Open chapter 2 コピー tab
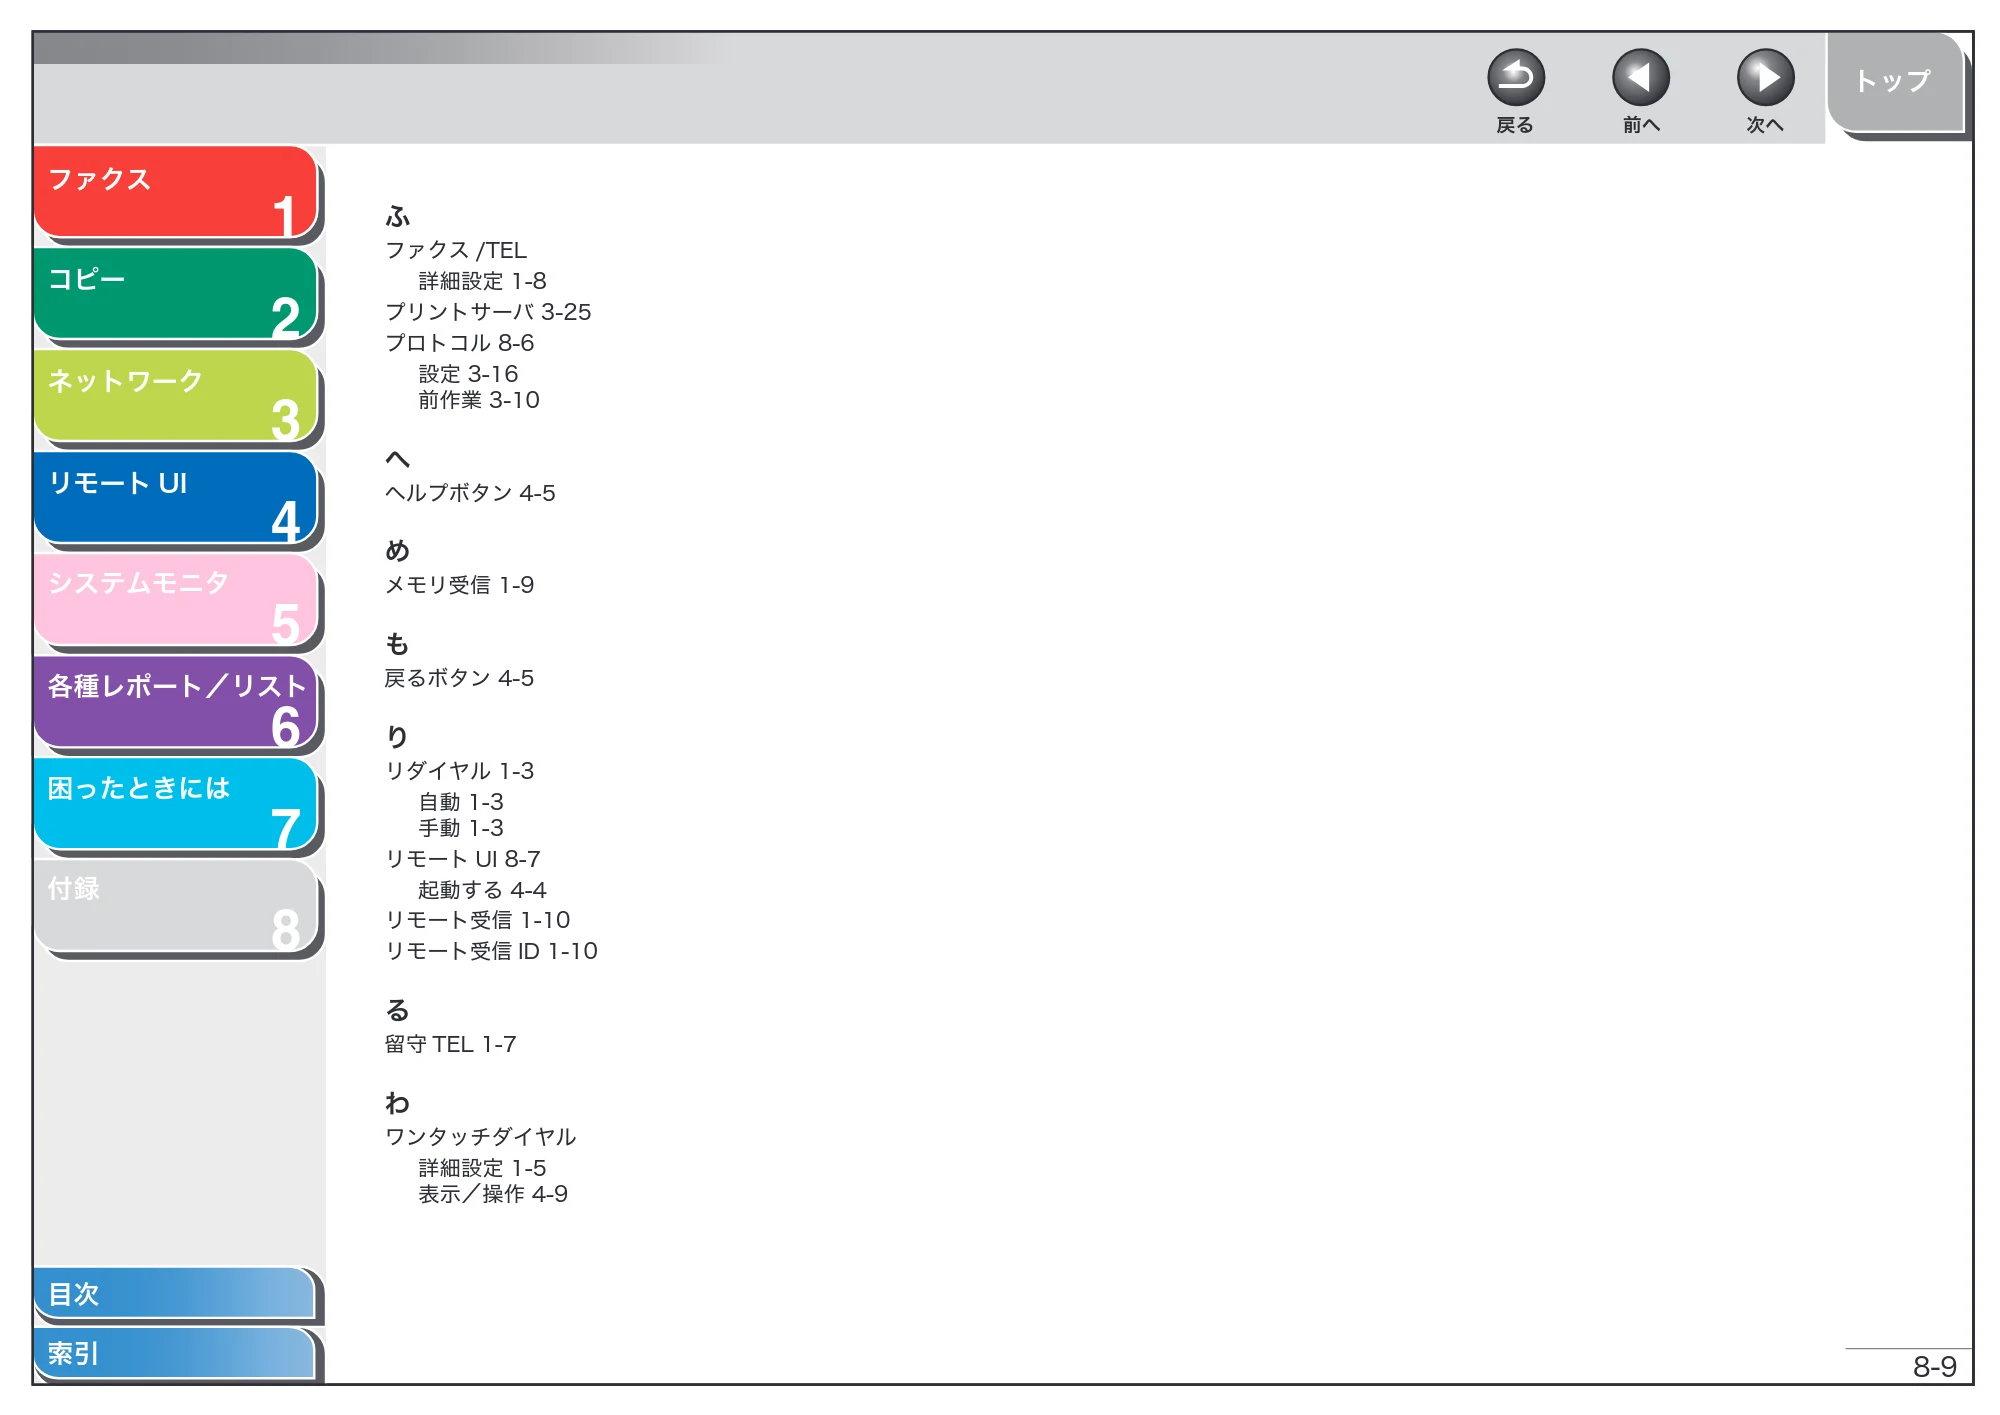The height and width of the screenshot is (1415, 2000). click(176, 293)
